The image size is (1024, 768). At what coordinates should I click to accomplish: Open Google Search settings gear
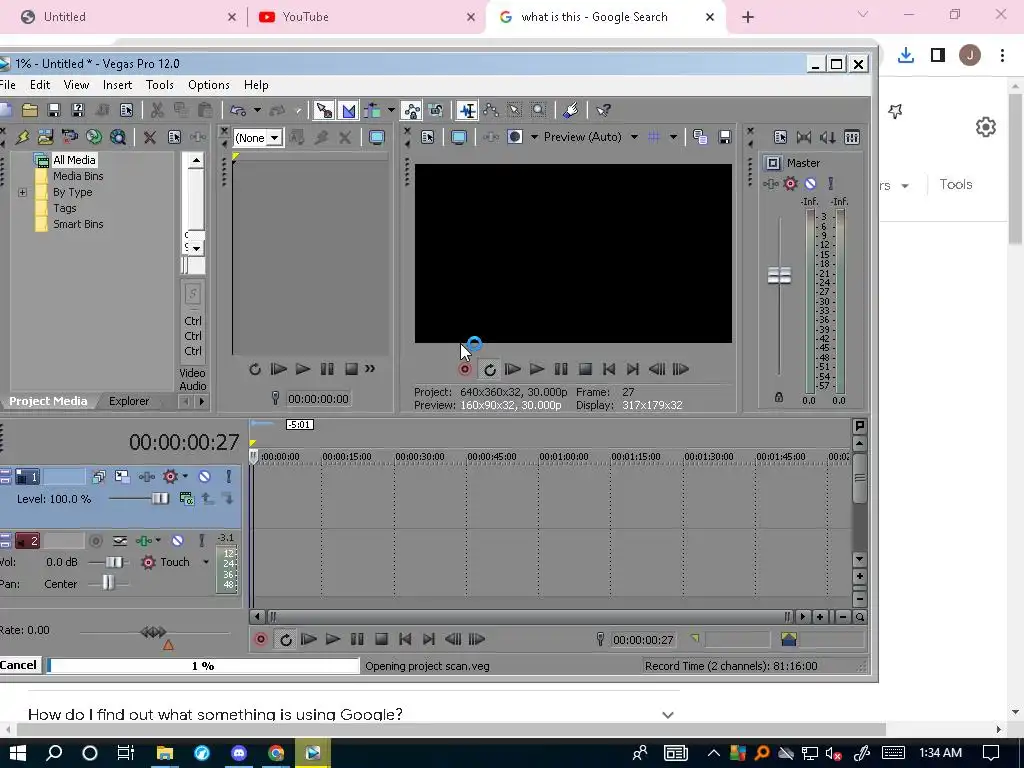(985, 127)
